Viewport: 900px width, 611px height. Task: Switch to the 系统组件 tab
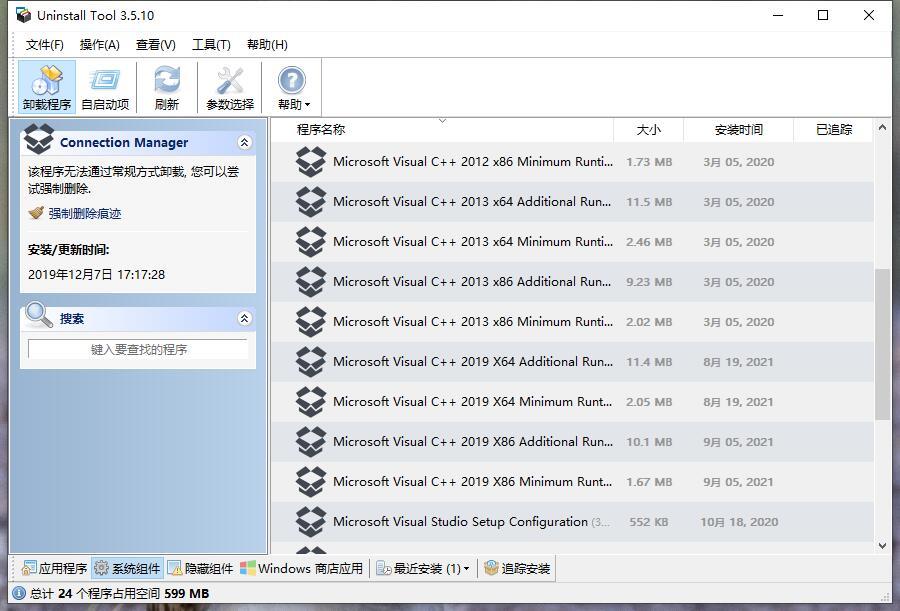point(127,569)
